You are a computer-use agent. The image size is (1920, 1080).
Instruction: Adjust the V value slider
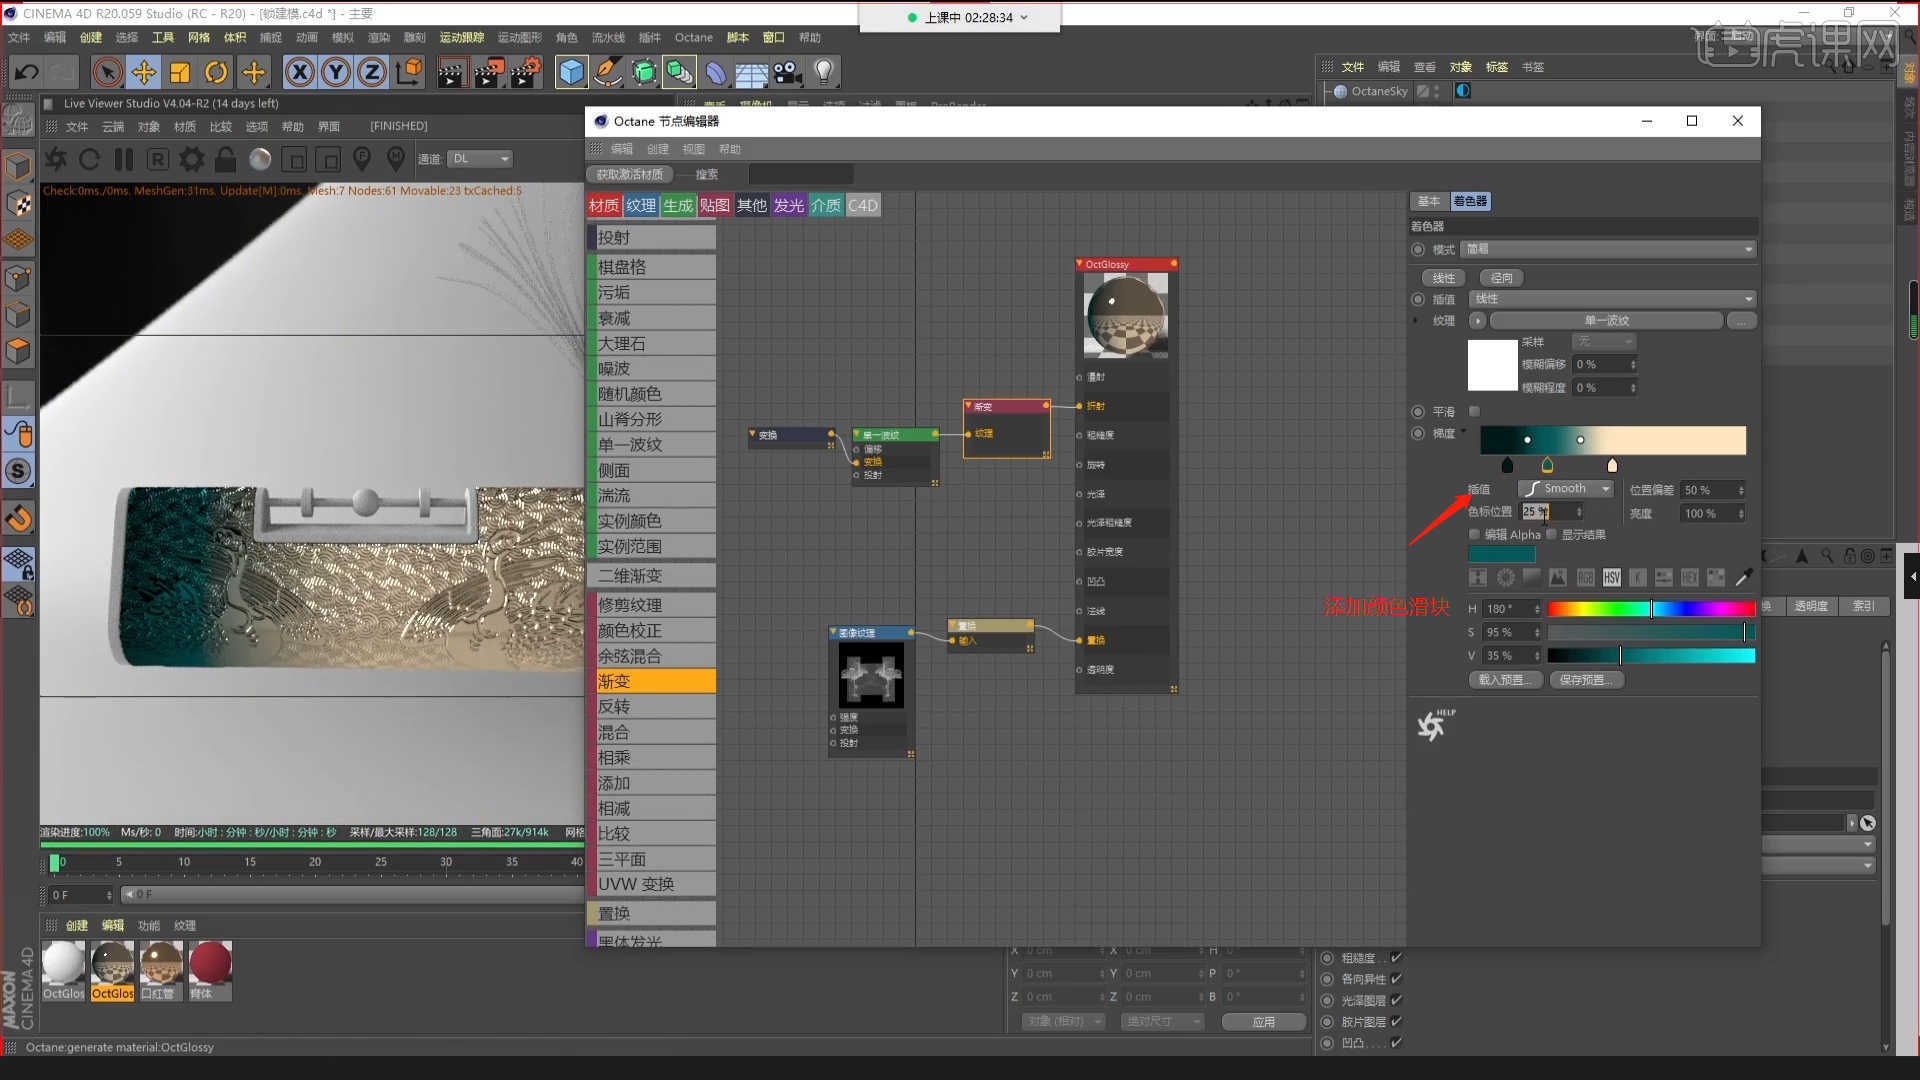pos(1651,656)
